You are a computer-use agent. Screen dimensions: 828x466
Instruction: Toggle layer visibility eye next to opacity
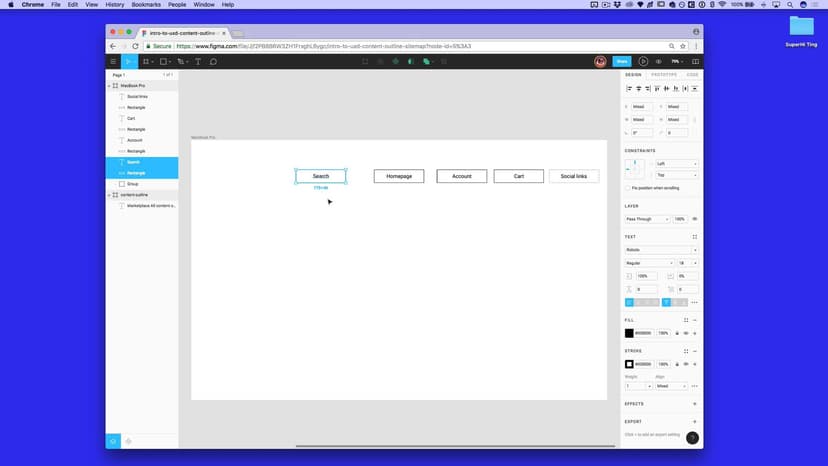[x=694, y=219]
